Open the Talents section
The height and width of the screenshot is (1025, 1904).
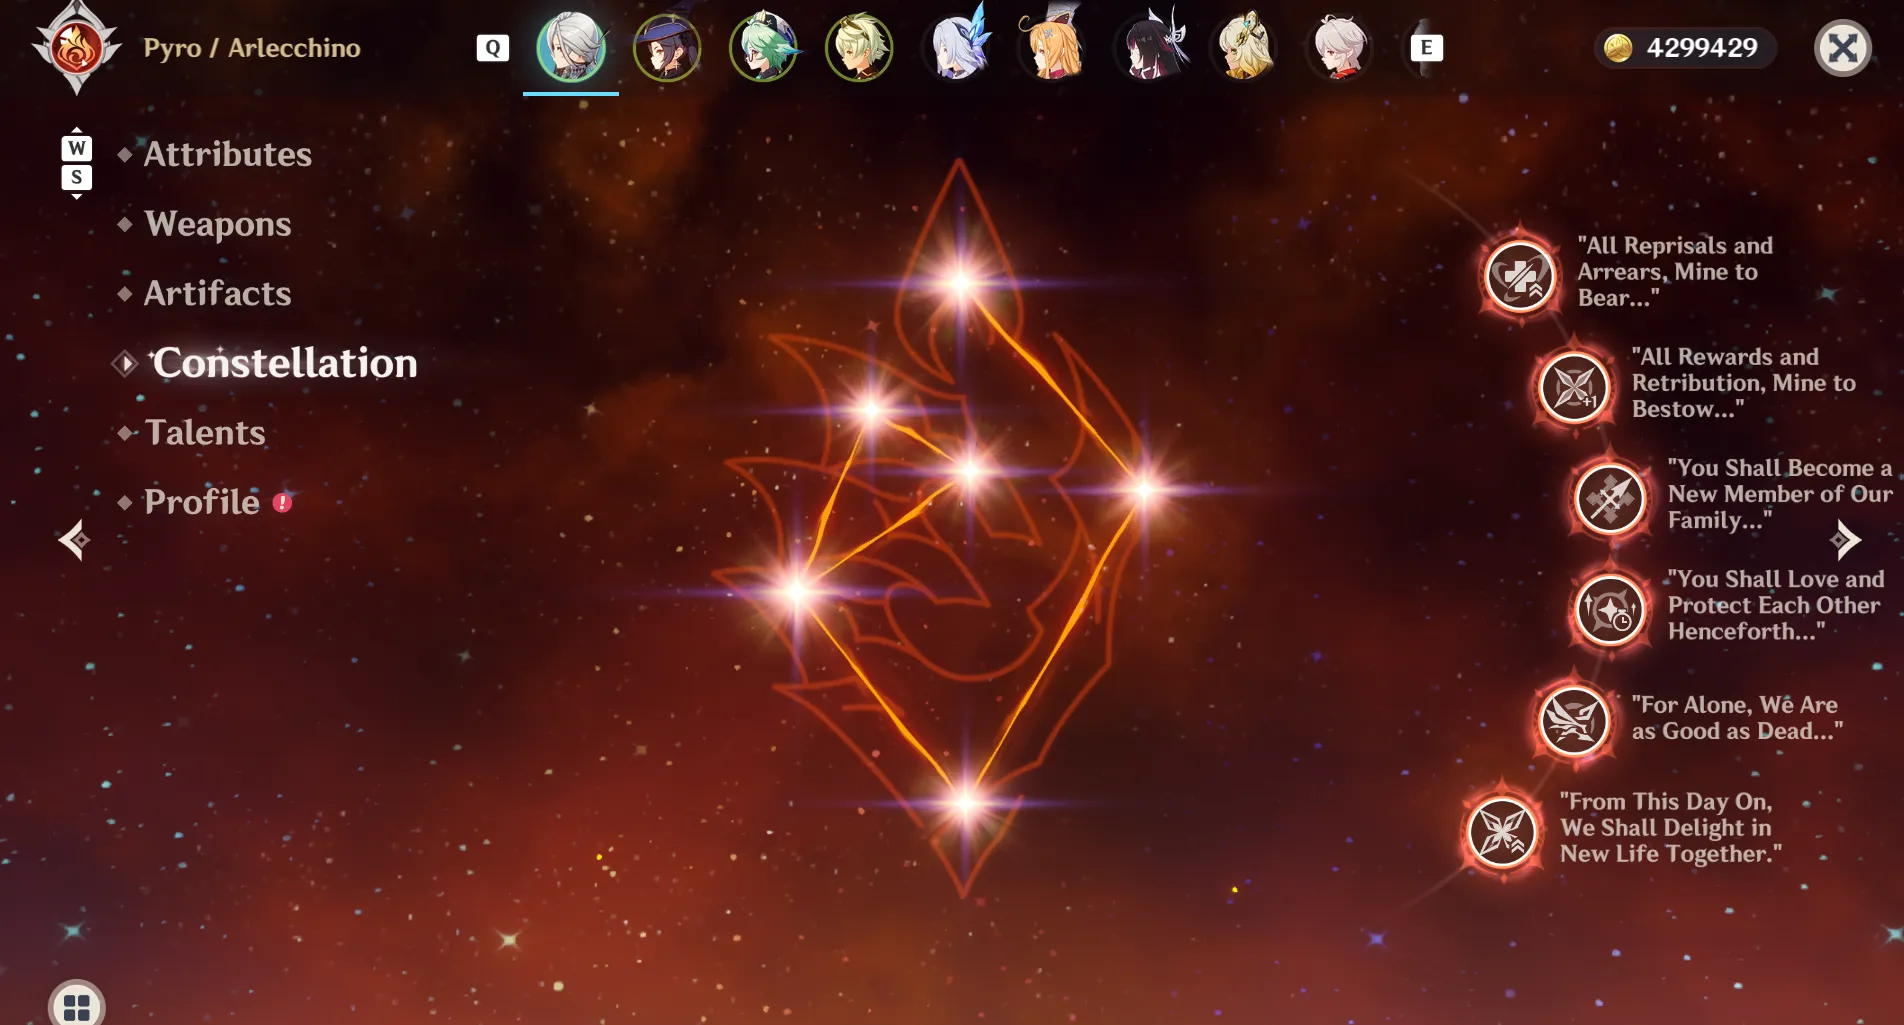click(x=204, y=432)
